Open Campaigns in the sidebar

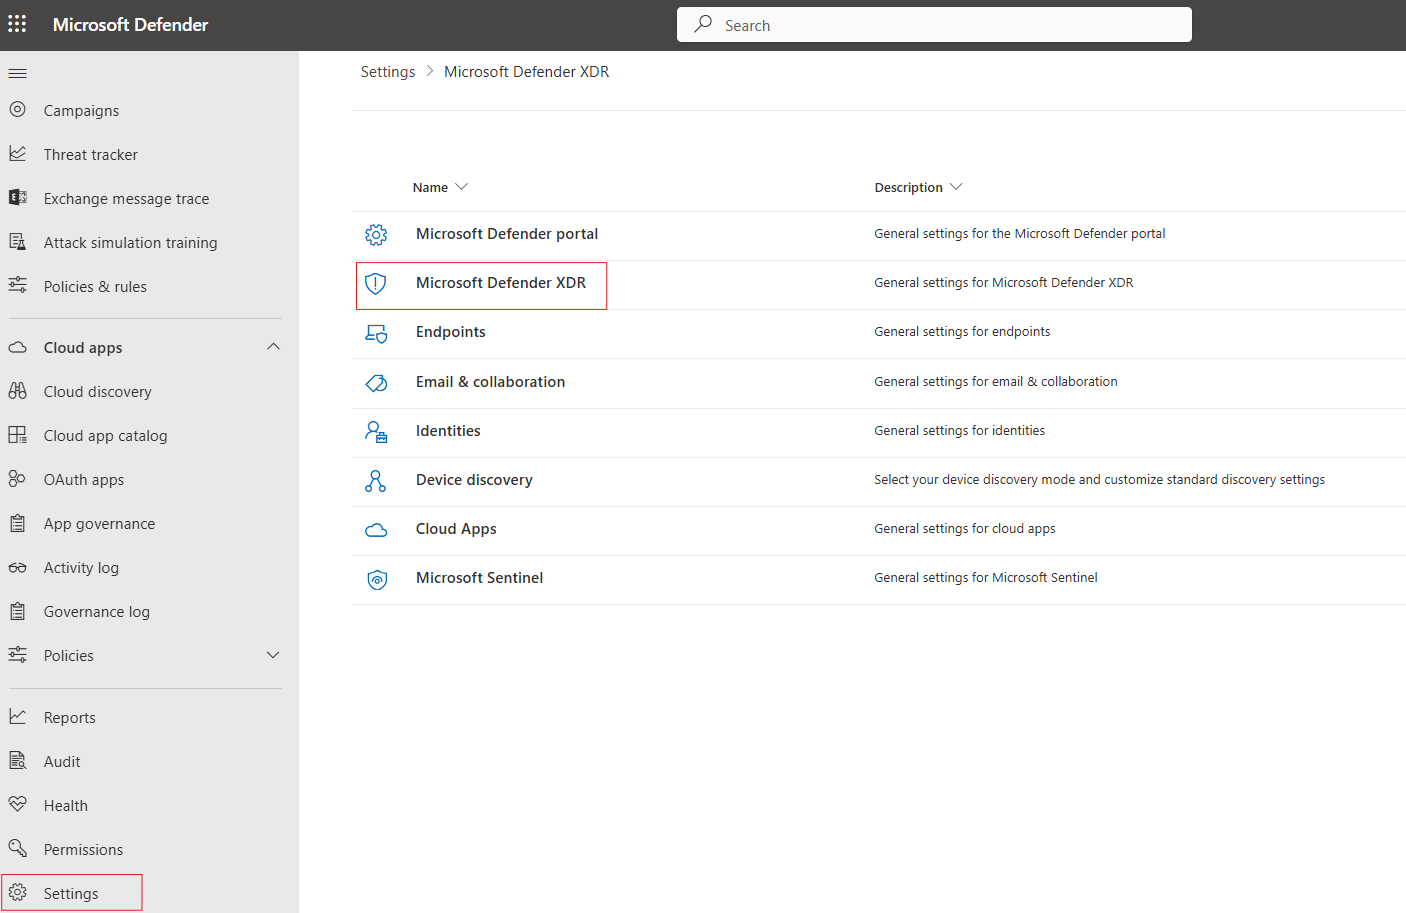pos(81,111)
